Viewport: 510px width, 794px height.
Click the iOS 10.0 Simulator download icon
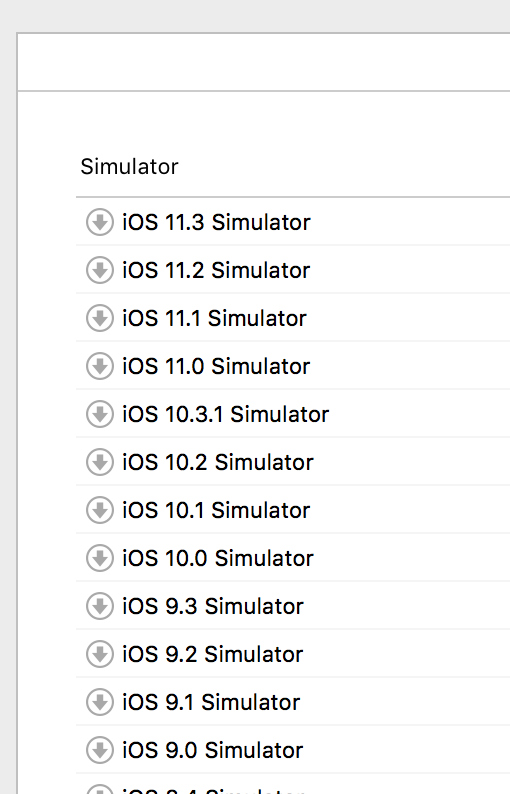pyautogui.click(x=100, y=558)
